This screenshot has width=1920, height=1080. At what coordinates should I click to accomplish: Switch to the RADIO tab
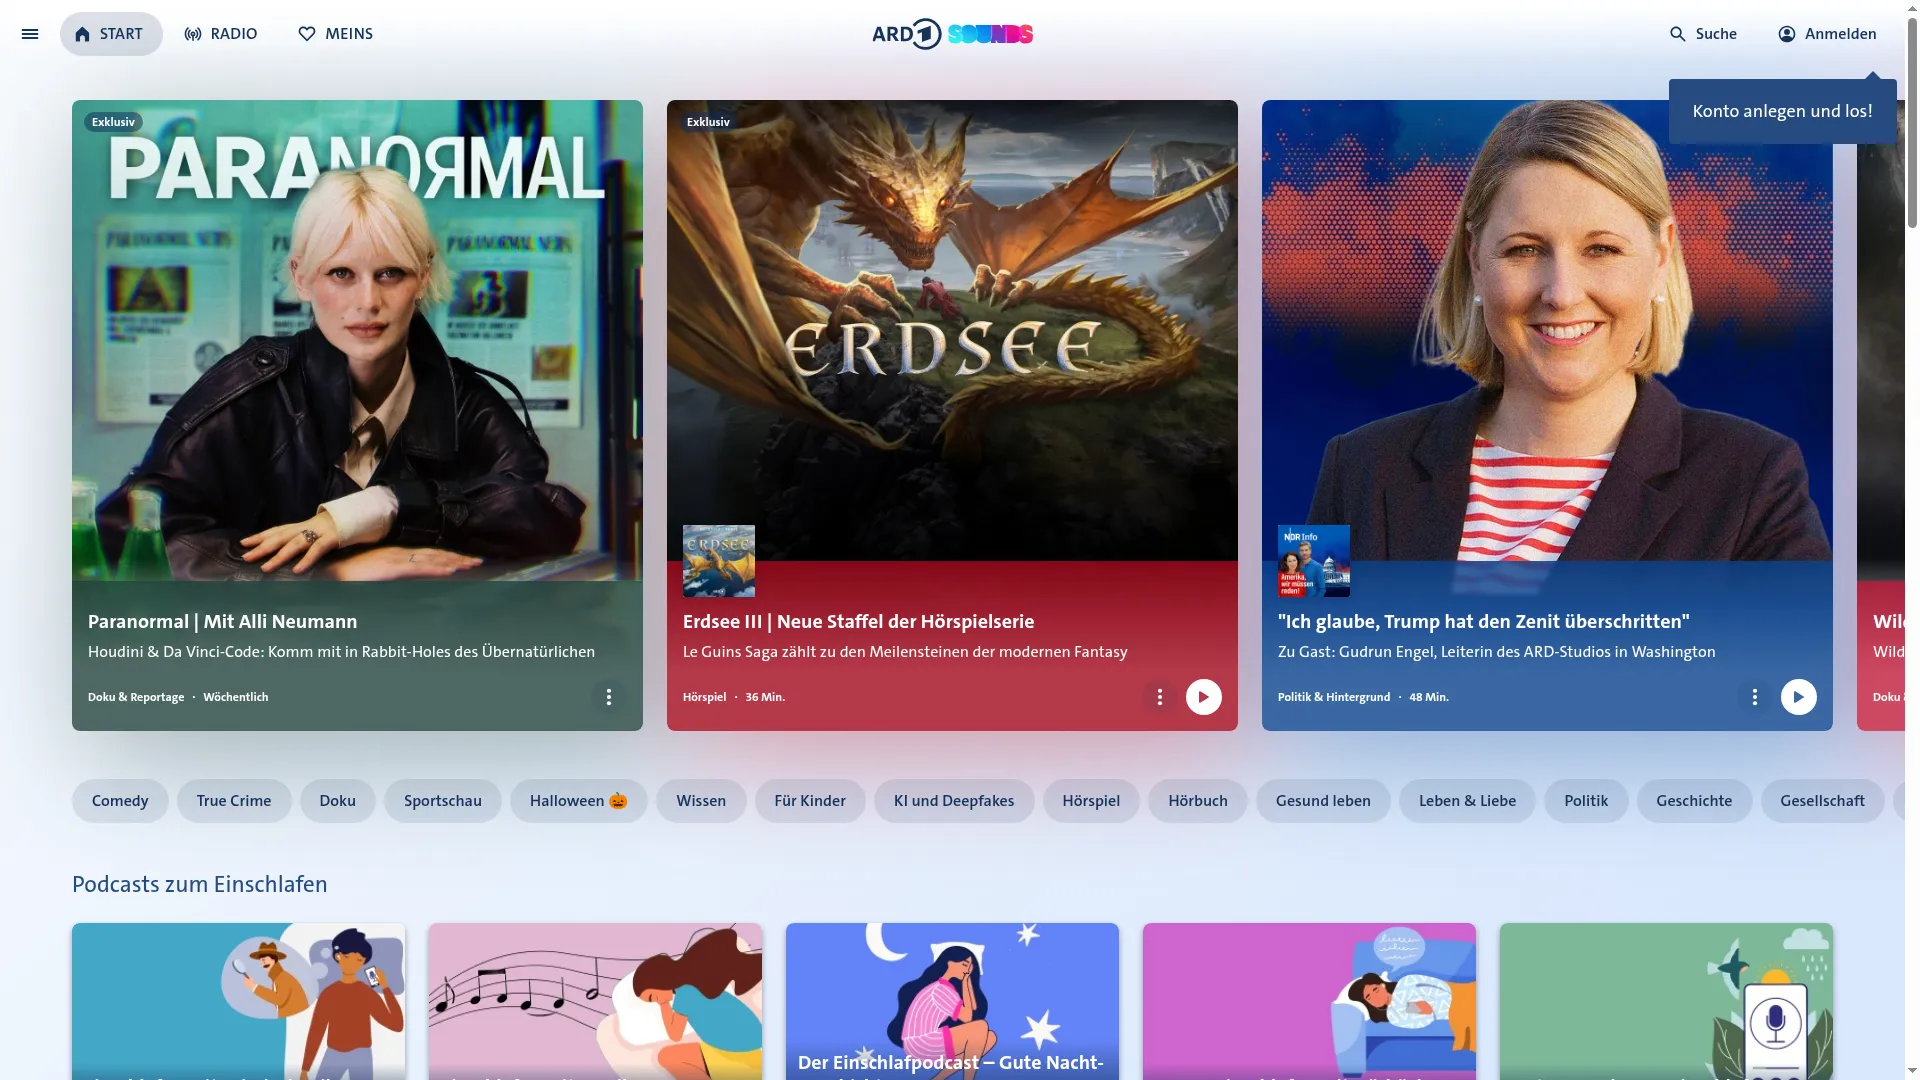[221, 34]
